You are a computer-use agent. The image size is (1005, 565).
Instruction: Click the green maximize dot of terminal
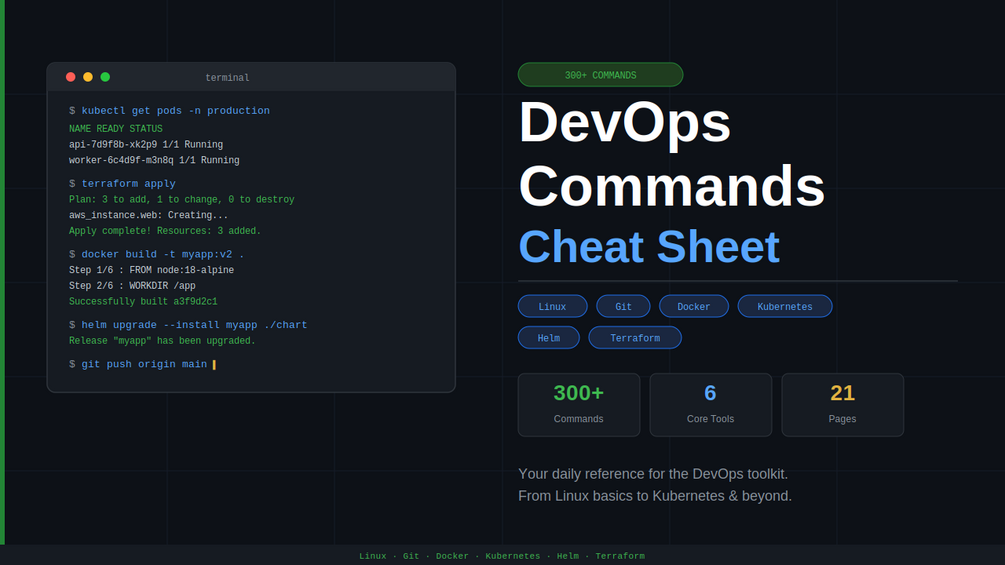(x=105, y=77)
